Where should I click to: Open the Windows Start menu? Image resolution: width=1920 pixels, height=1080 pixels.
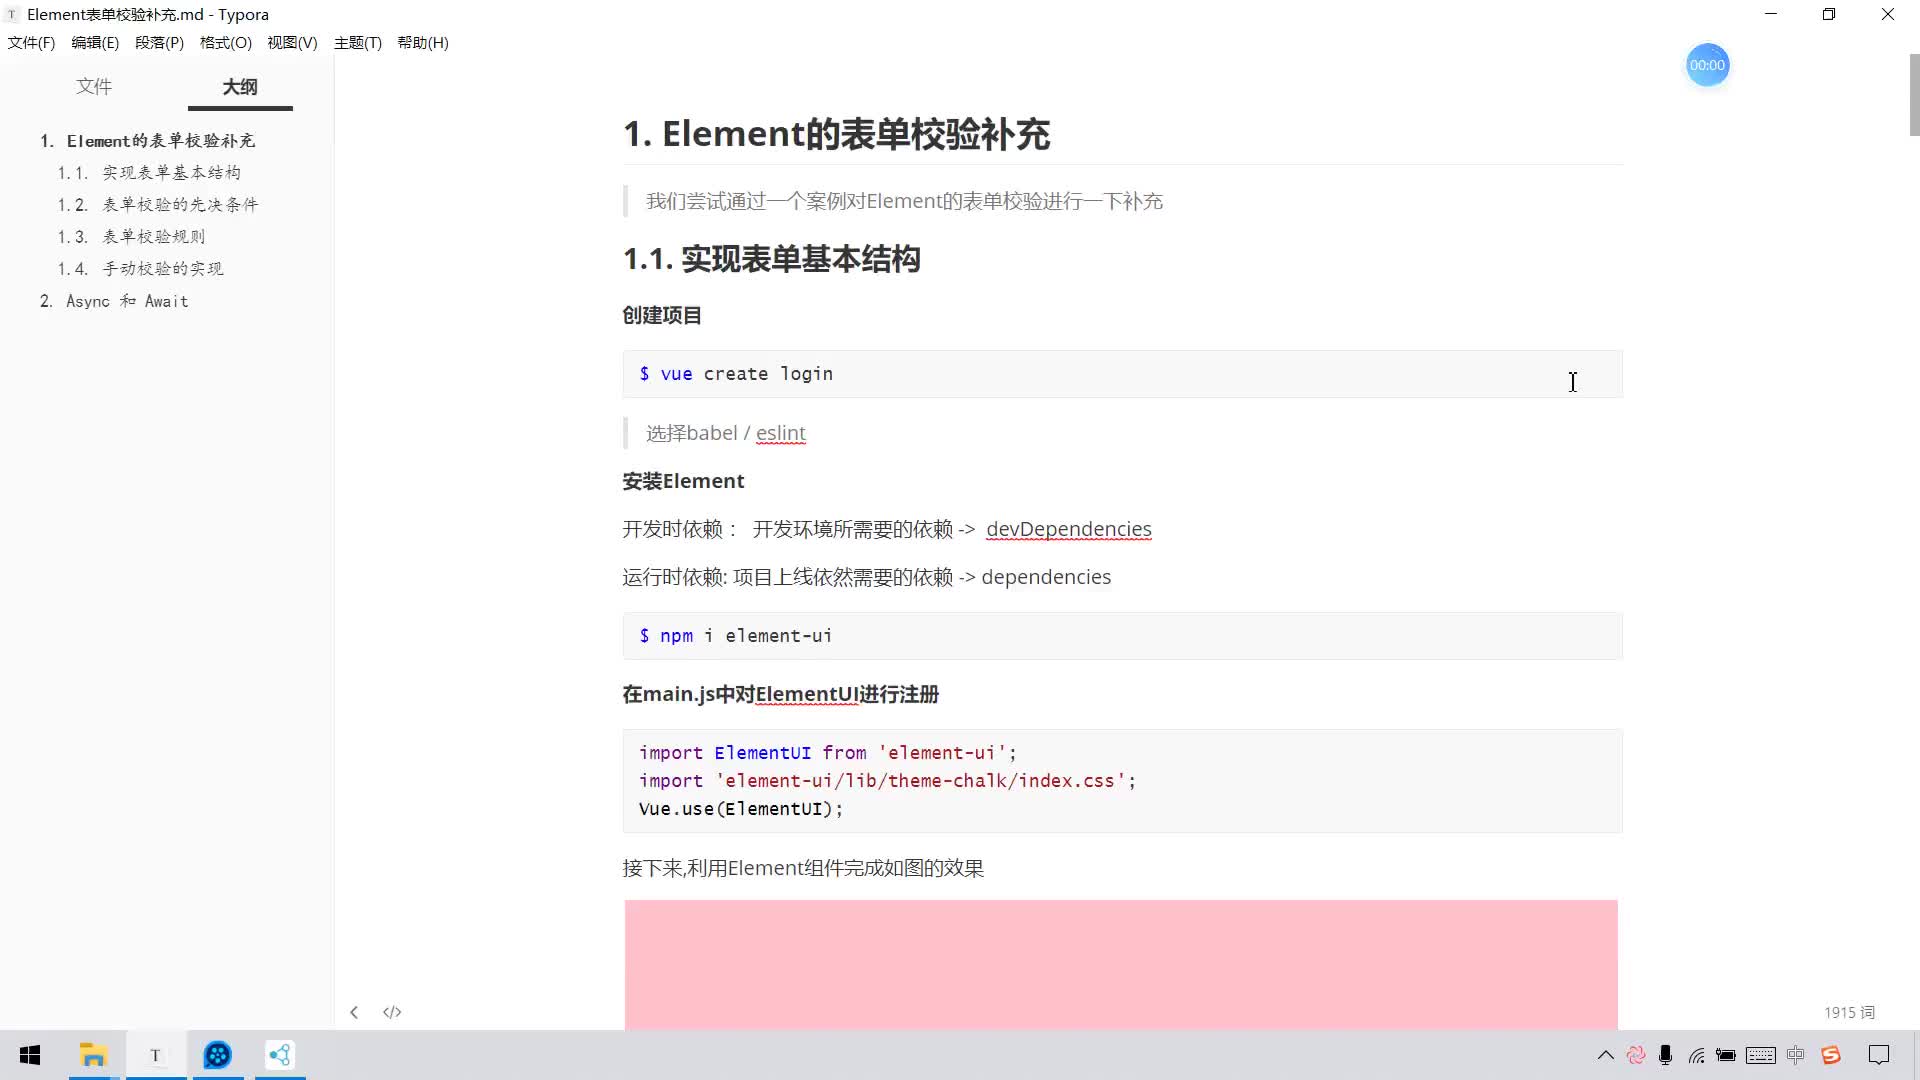coord(30,1055)
